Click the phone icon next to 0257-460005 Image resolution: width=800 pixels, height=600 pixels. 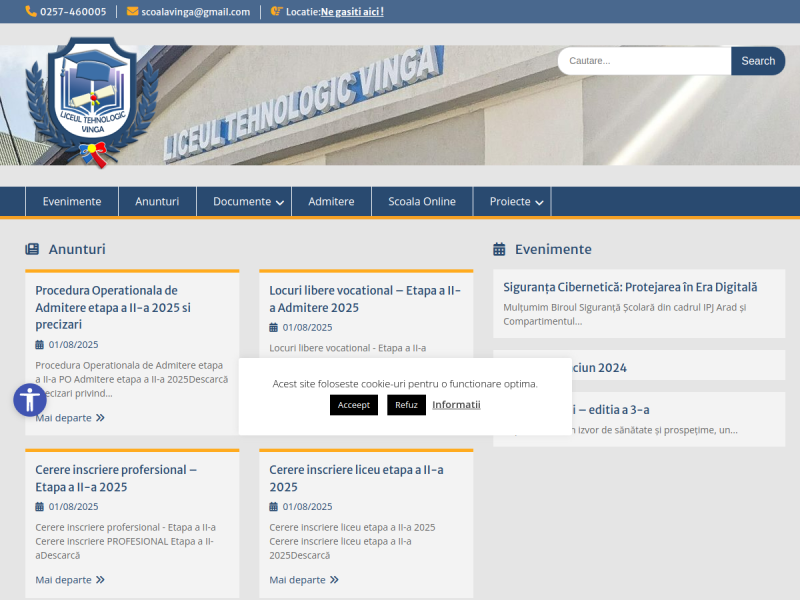(x=29, y=11)
